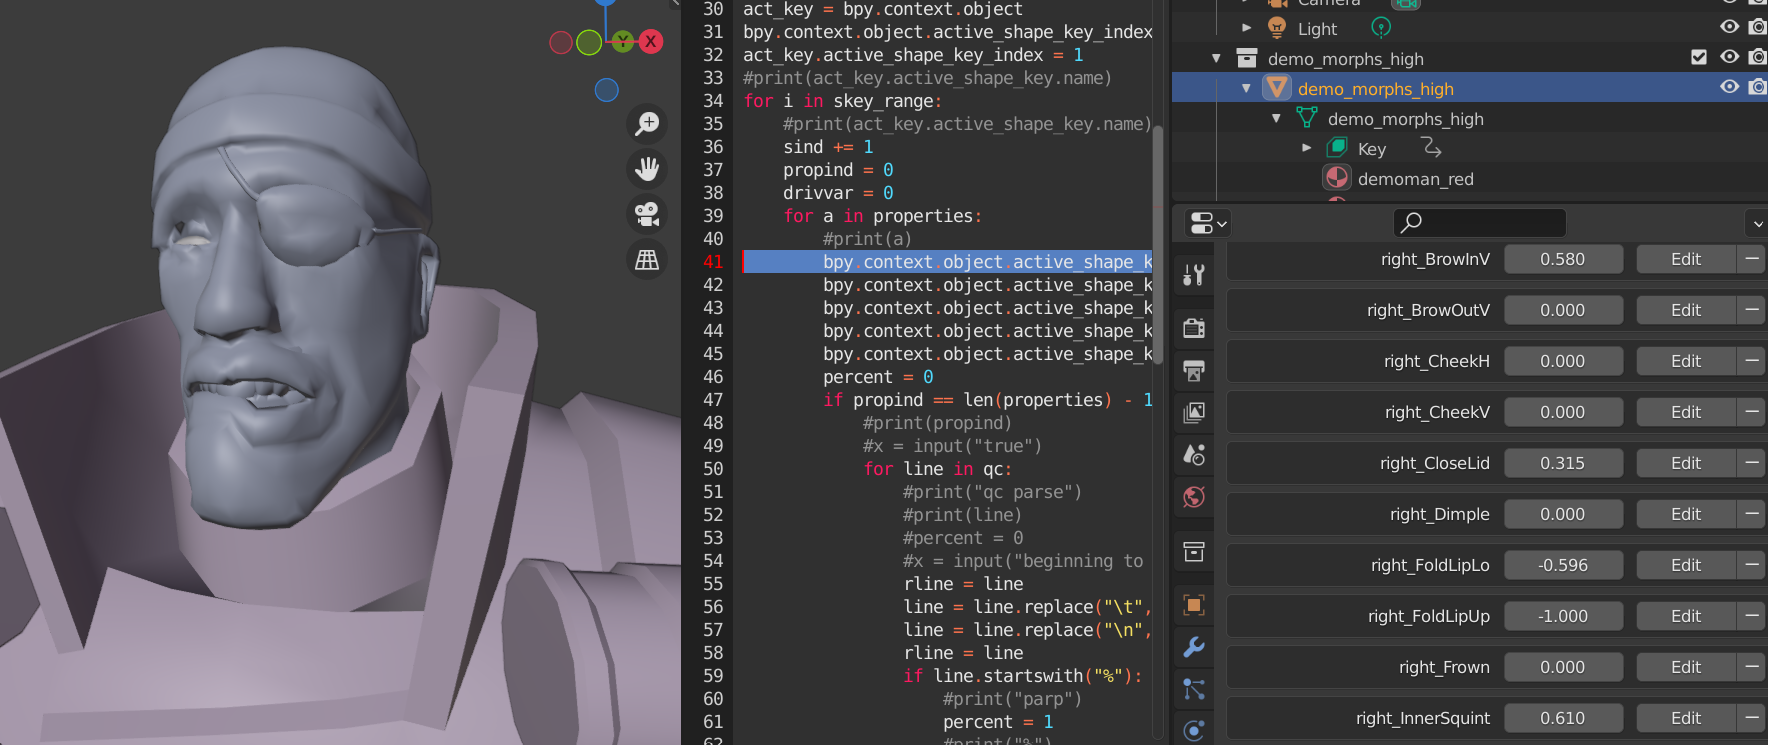Expand the Light tree item
The image size is (1768, 745).
point(1246,28)
